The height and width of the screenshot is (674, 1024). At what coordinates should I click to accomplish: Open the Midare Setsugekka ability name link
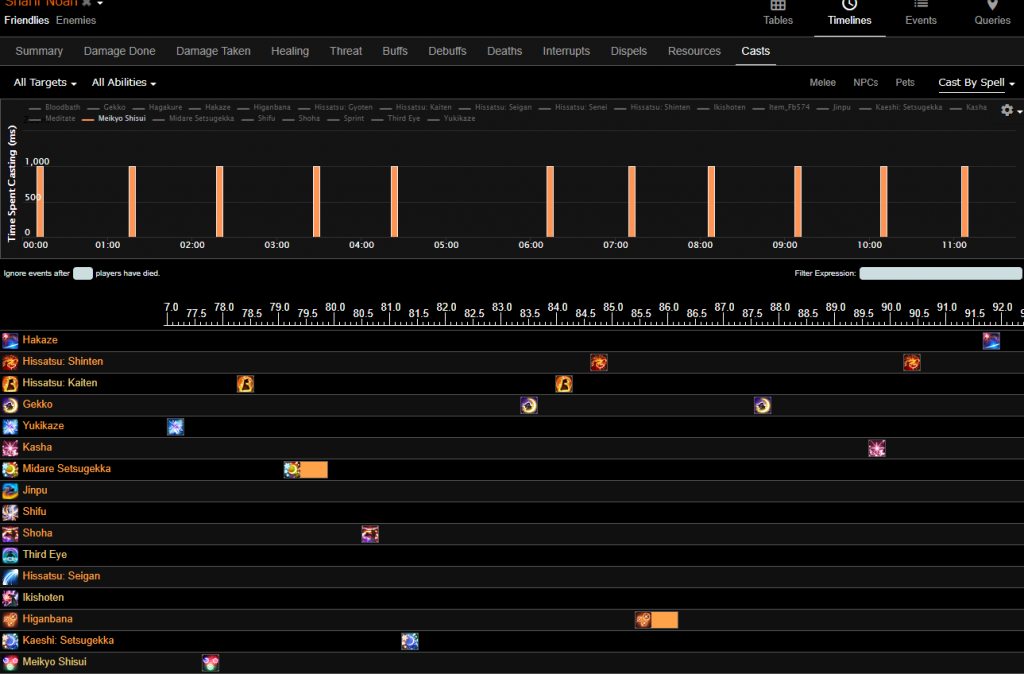[67, 469]
